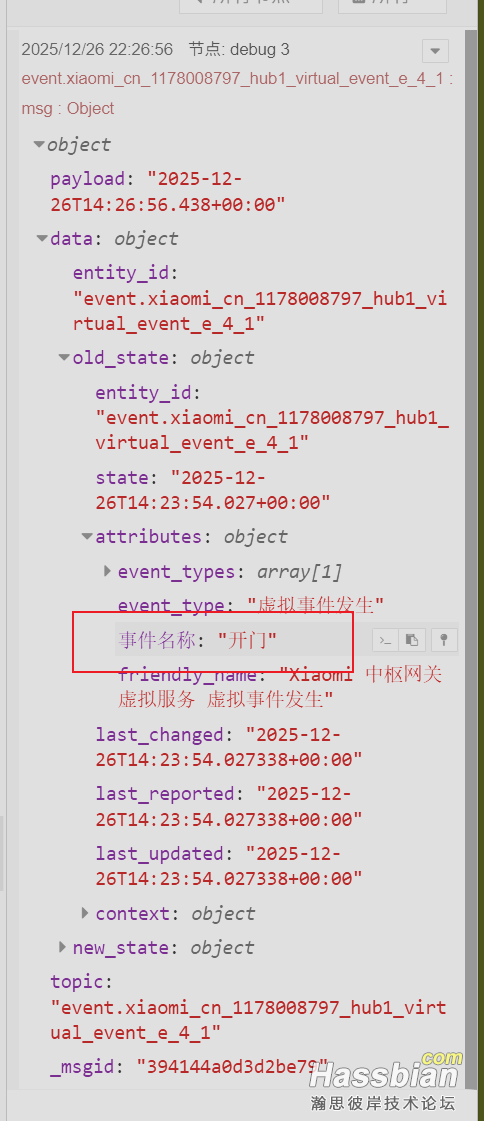Pin the 事件名称 property open

pyautogui.click(x=443, y=640)
